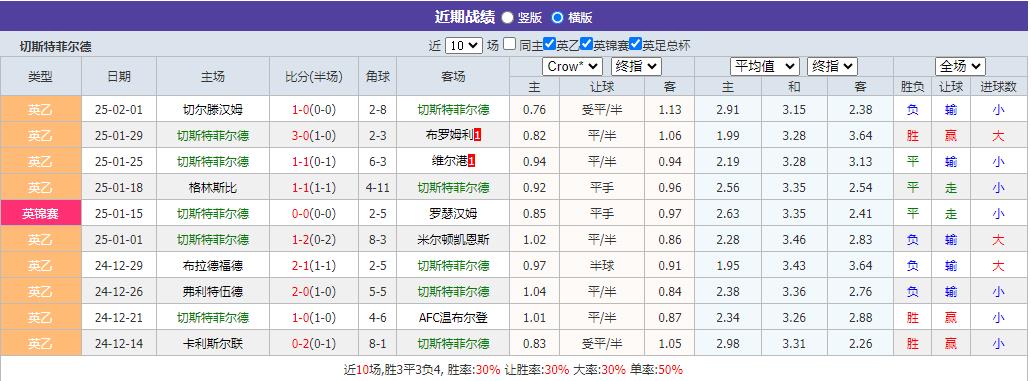1031x381 pixels.
Task: Click corner count 4-11 on 25-01-18
Action: coord(377,188)
